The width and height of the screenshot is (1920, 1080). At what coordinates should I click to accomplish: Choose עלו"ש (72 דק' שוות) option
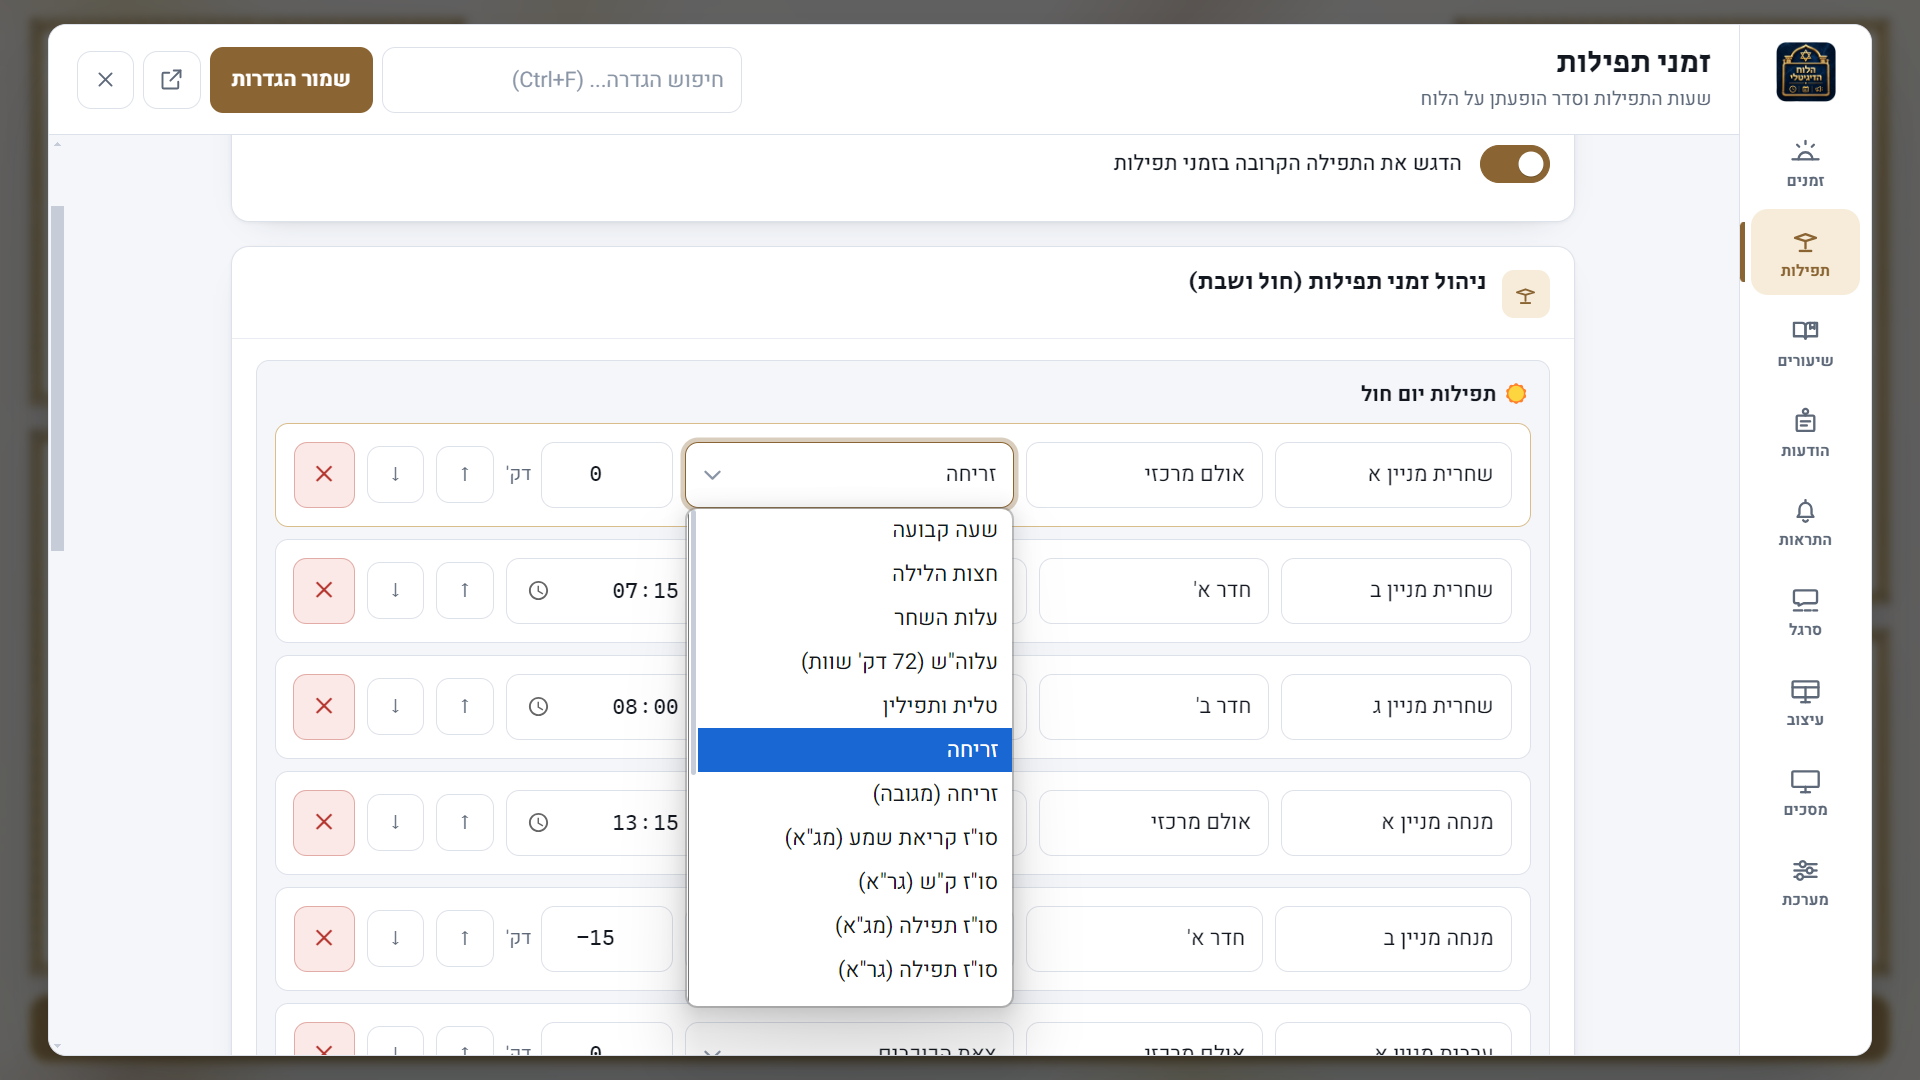coord(855,662)
